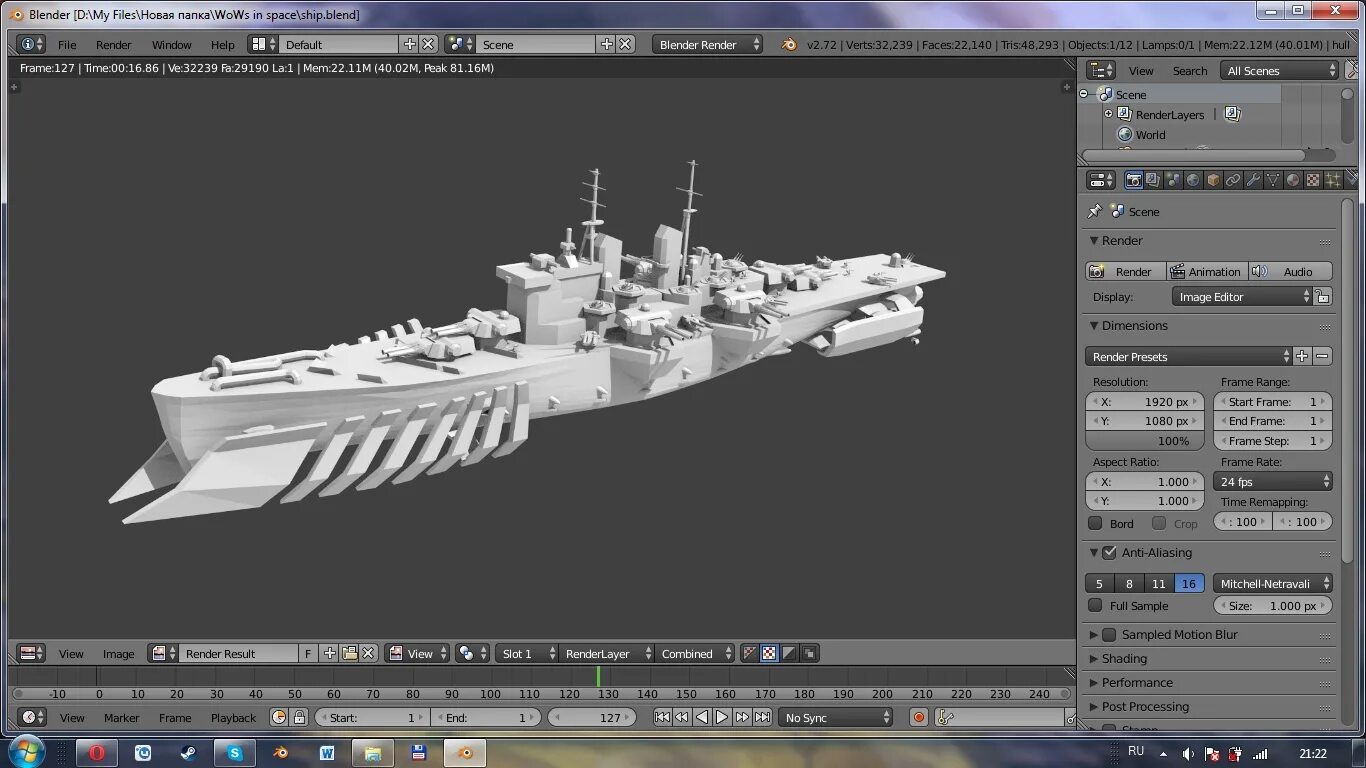Click the Audio mixdown button
Image resolution: width=1366 pixels, height=768 pixels.
click(x=1290, y=271)
